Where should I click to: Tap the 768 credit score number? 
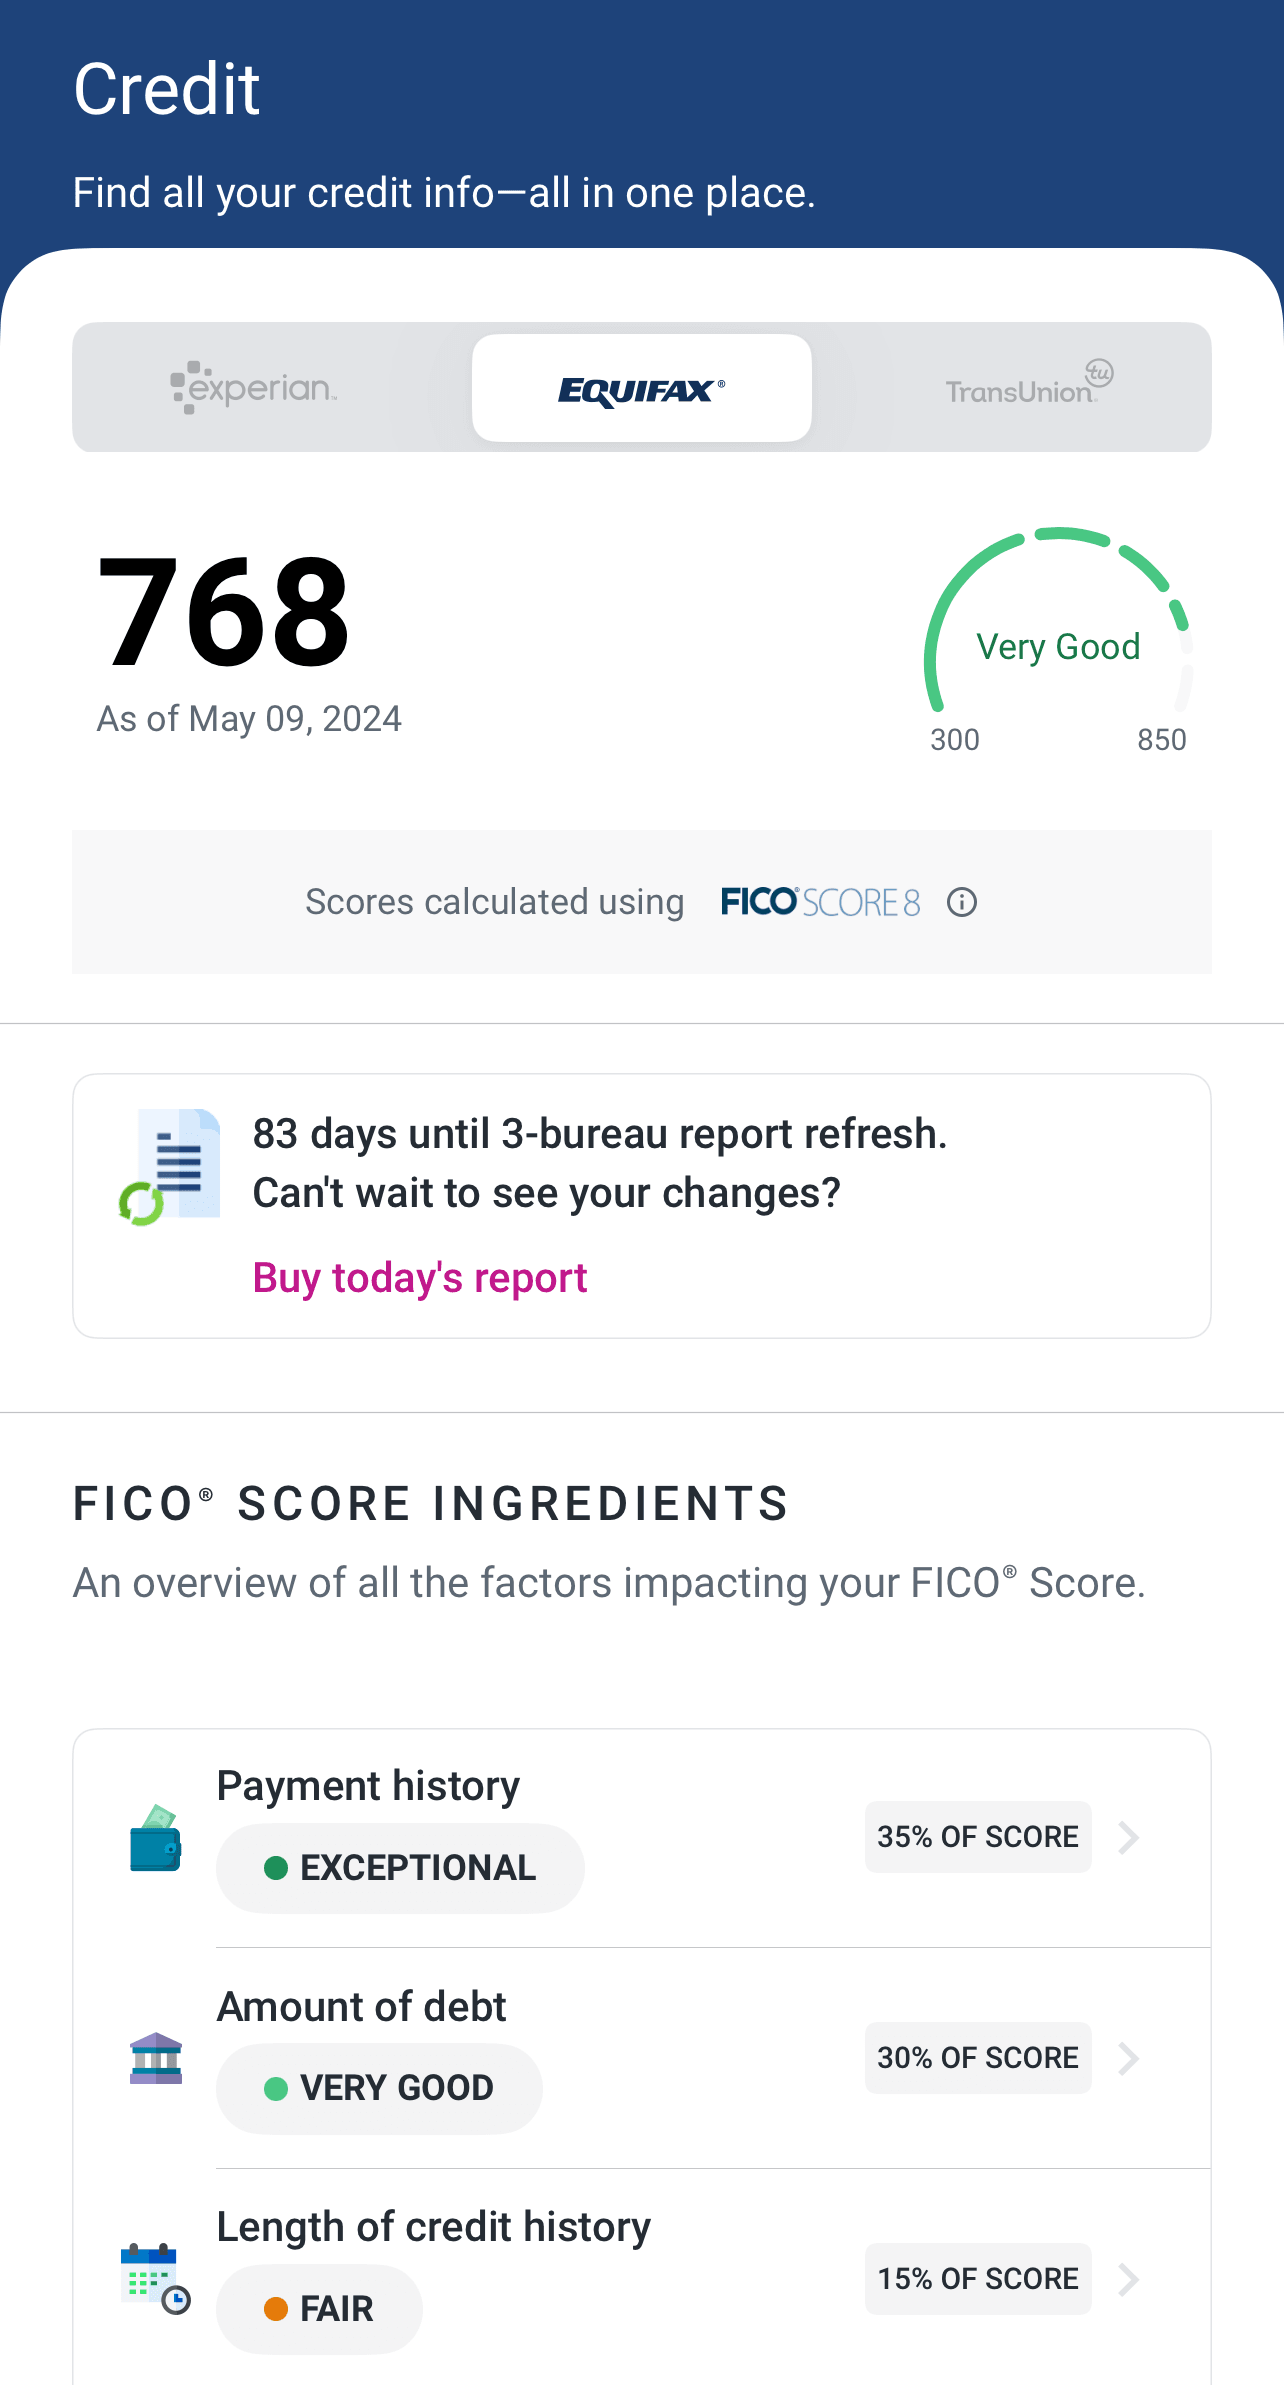point(224,612)
